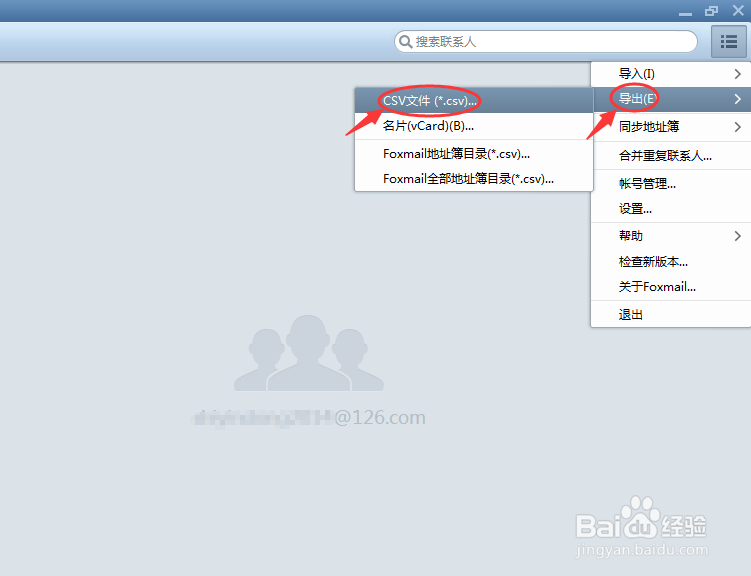Choose 退出 to quit Foxmail
This screenshot has width=751, height=576.
(x=671, y=315)
